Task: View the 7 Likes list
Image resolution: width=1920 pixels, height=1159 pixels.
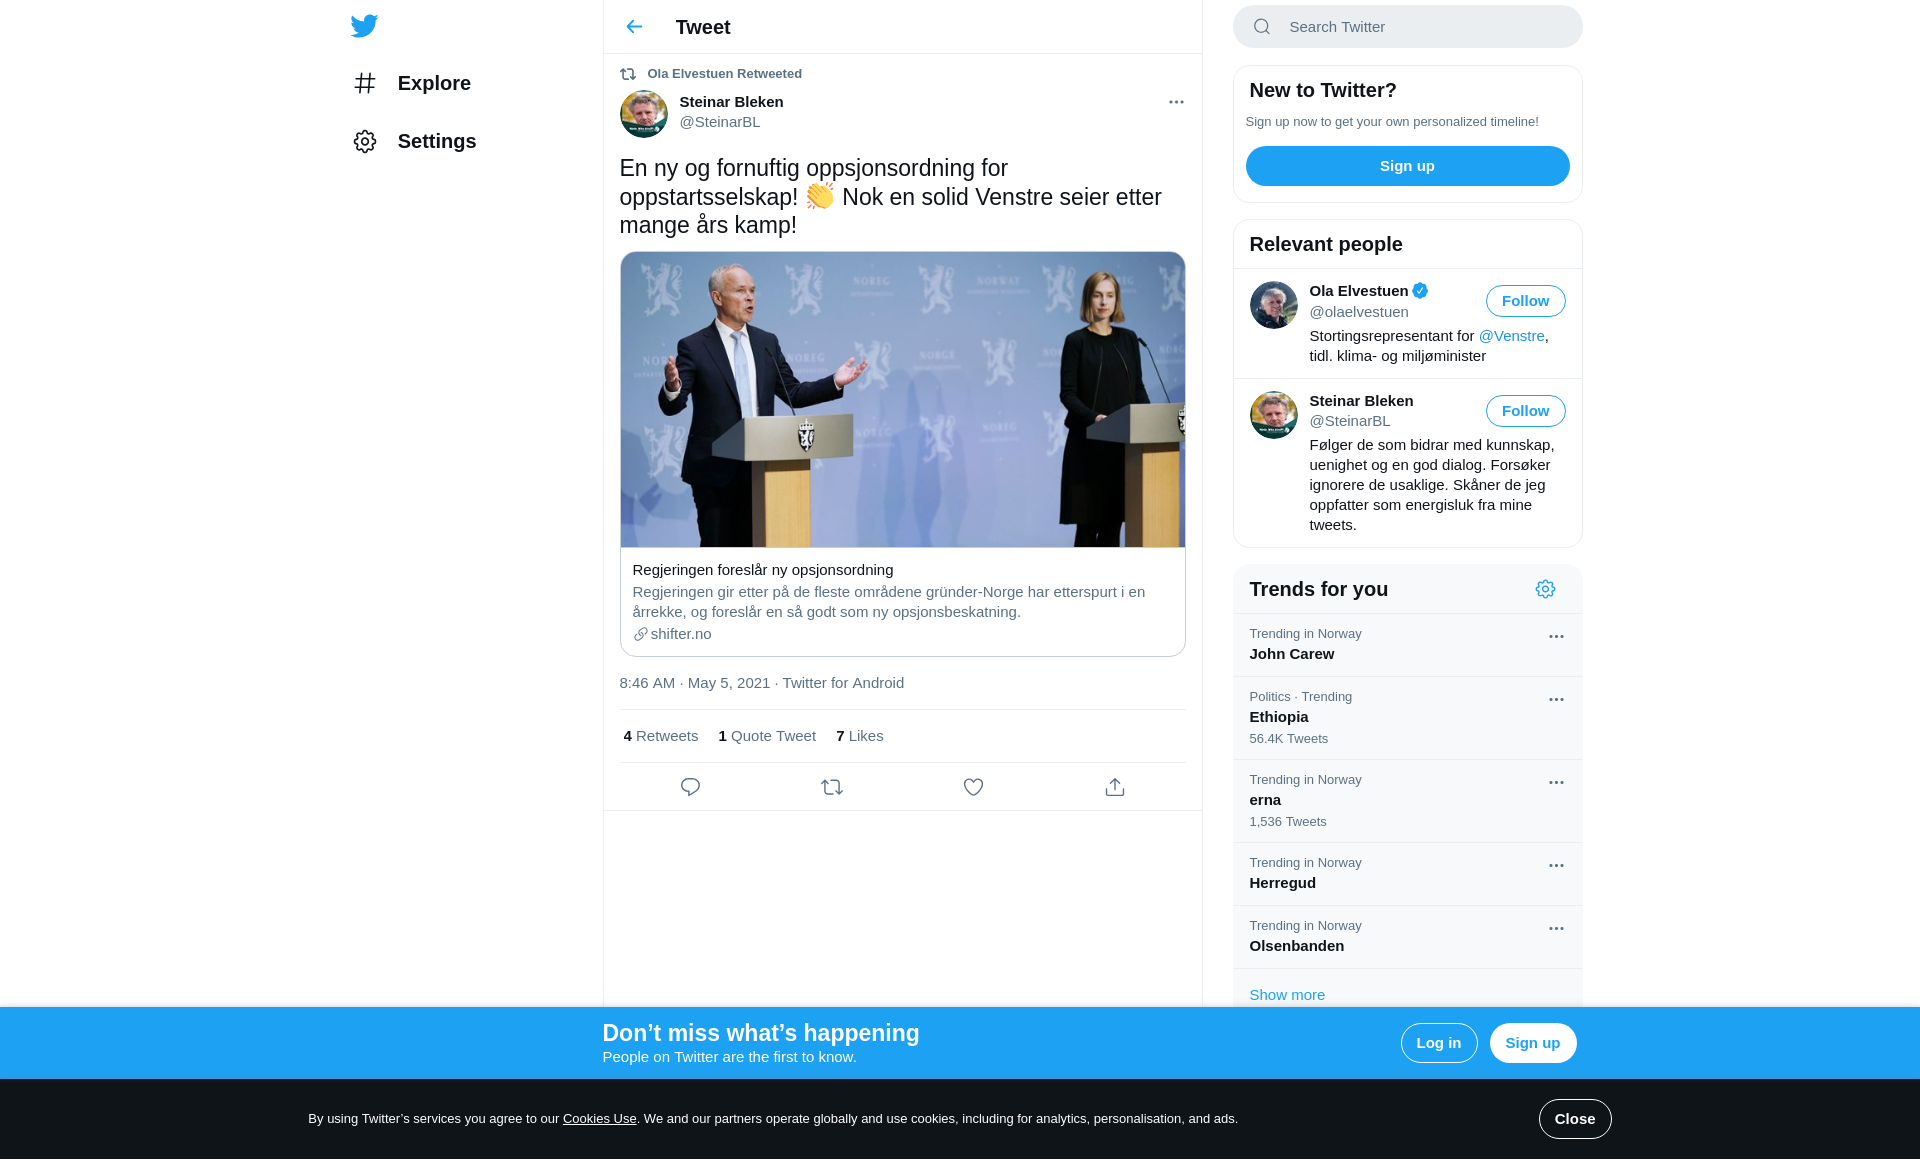Action: coord(860,736)
